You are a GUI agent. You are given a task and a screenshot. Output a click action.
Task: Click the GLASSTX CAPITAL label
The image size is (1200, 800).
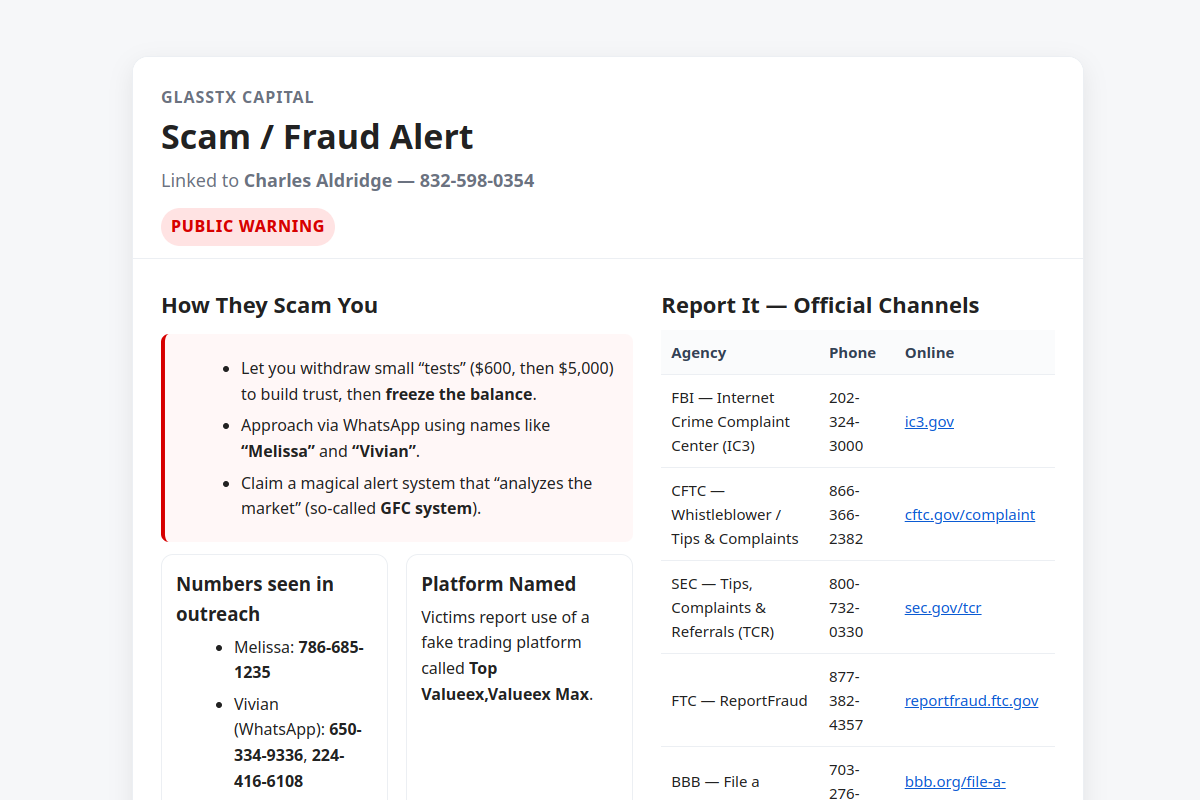pos(237,97)
